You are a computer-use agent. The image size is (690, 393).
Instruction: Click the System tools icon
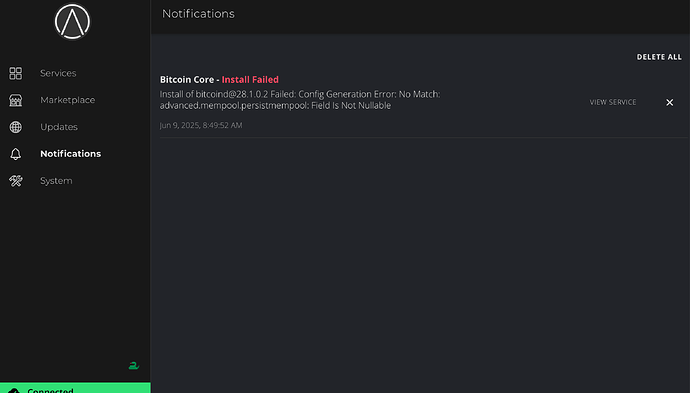coord(15,181)
